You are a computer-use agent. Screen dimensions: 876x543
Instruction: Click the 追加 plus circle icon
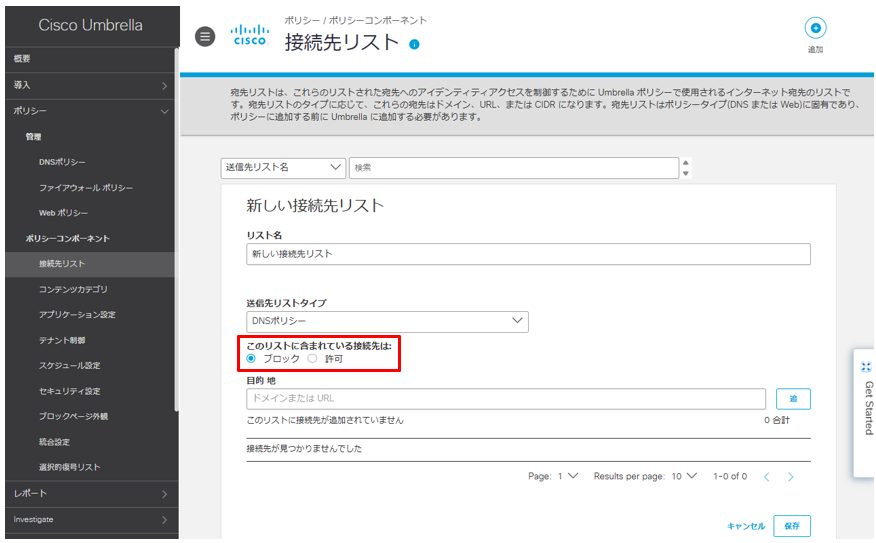click(x=815, y=28)
